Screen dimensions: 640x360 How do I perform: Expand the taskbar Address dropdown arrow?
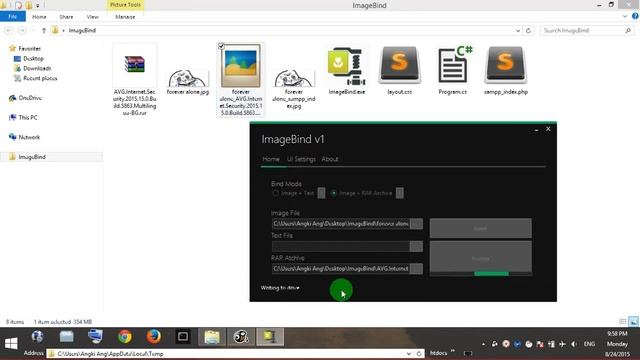pyautogui.click(x=409, y=354)
